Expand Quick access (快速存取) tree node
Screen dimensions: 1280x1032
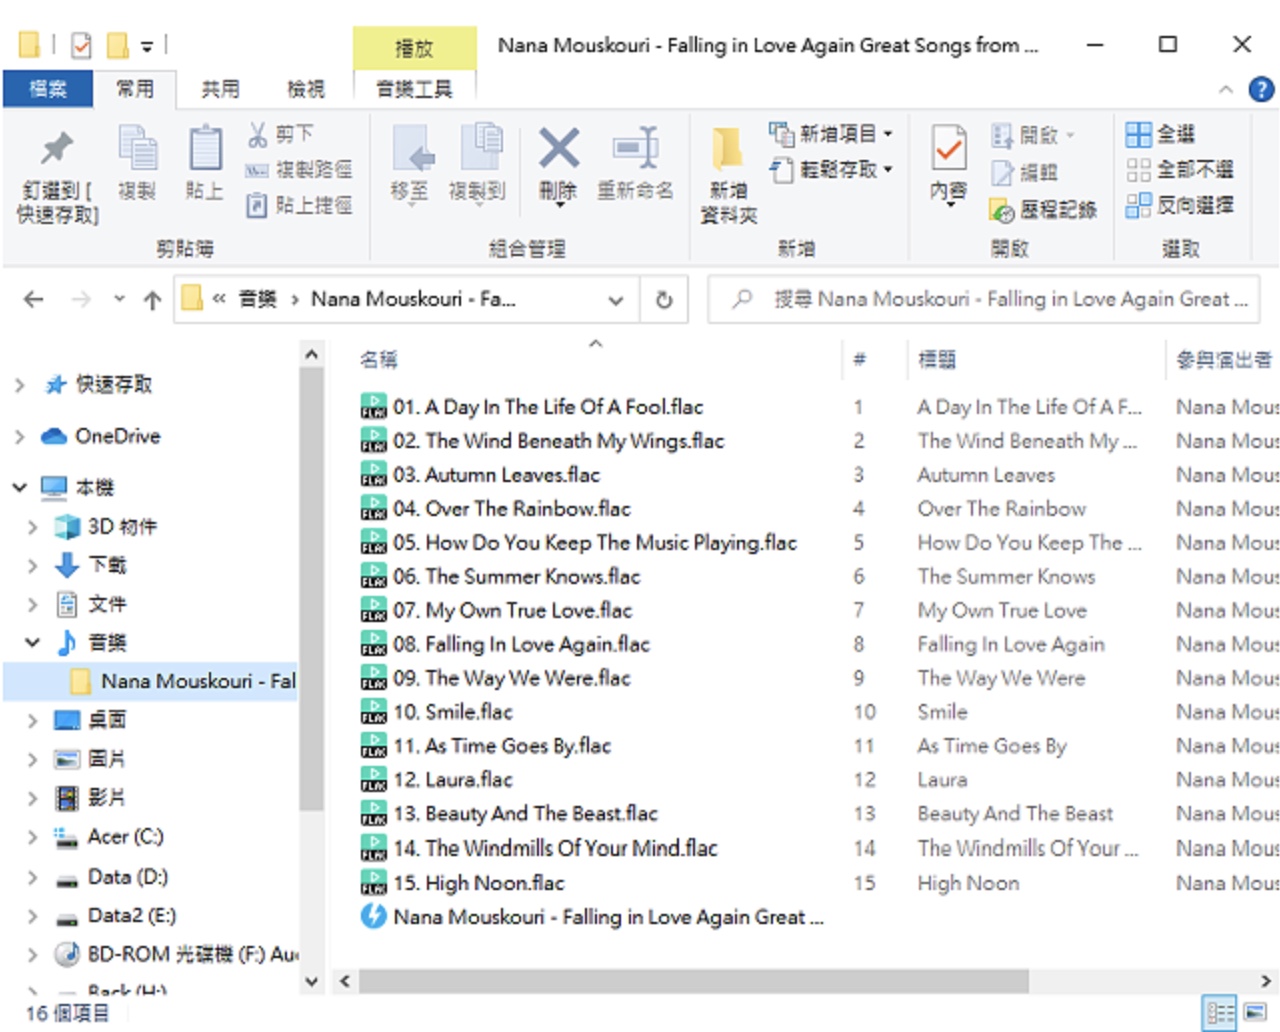click(x=19, y=385)
